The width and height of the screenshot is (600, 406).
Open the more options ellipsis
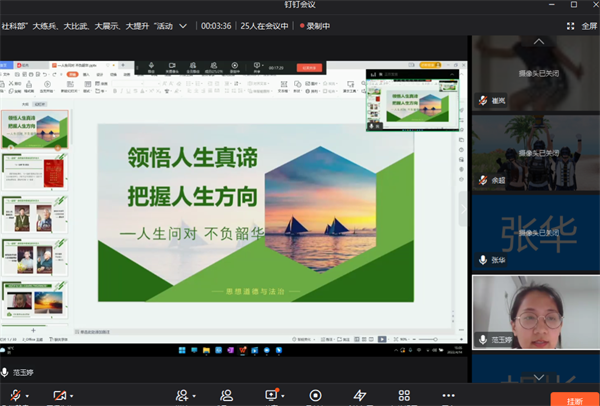click(448, 395)
